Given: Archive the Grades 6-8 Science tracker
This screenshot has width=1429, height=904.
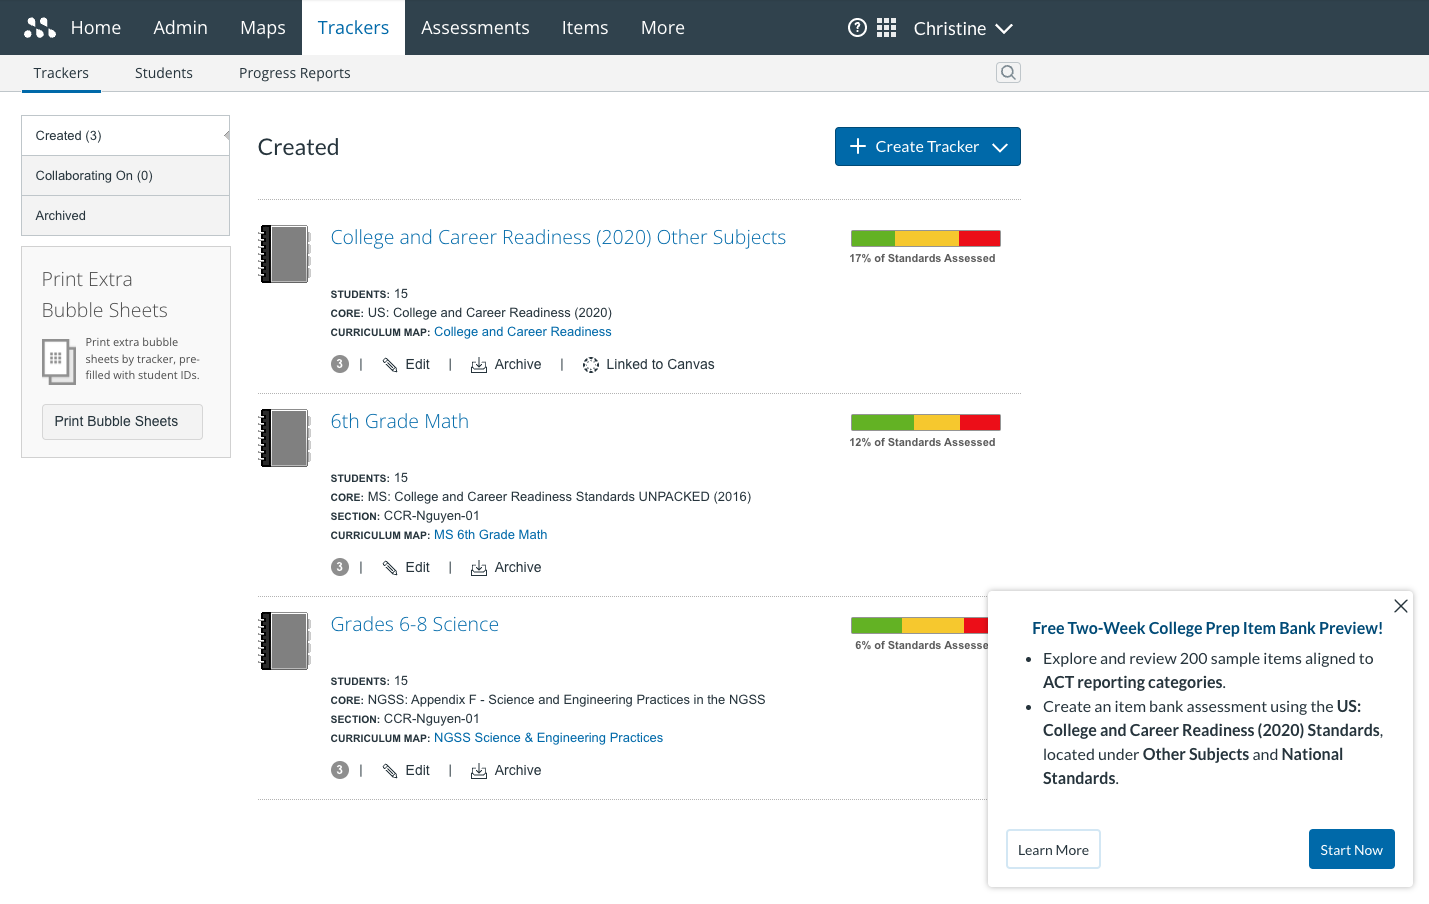Looking at the screenshot, I should pyautogui.click(x=506, y=771).
